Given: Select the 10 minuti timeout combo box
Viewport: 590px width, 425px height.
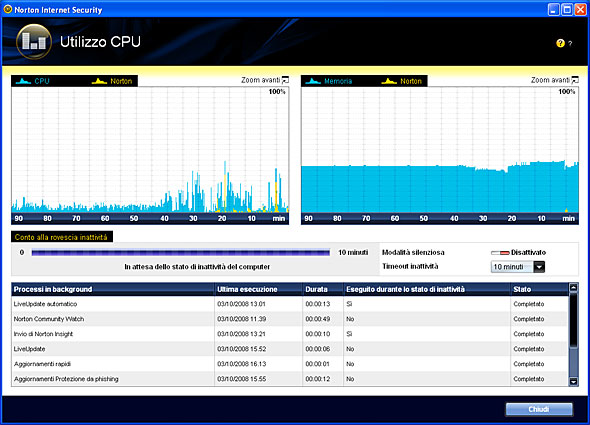Looking at the screenshot, I should 518,267.
